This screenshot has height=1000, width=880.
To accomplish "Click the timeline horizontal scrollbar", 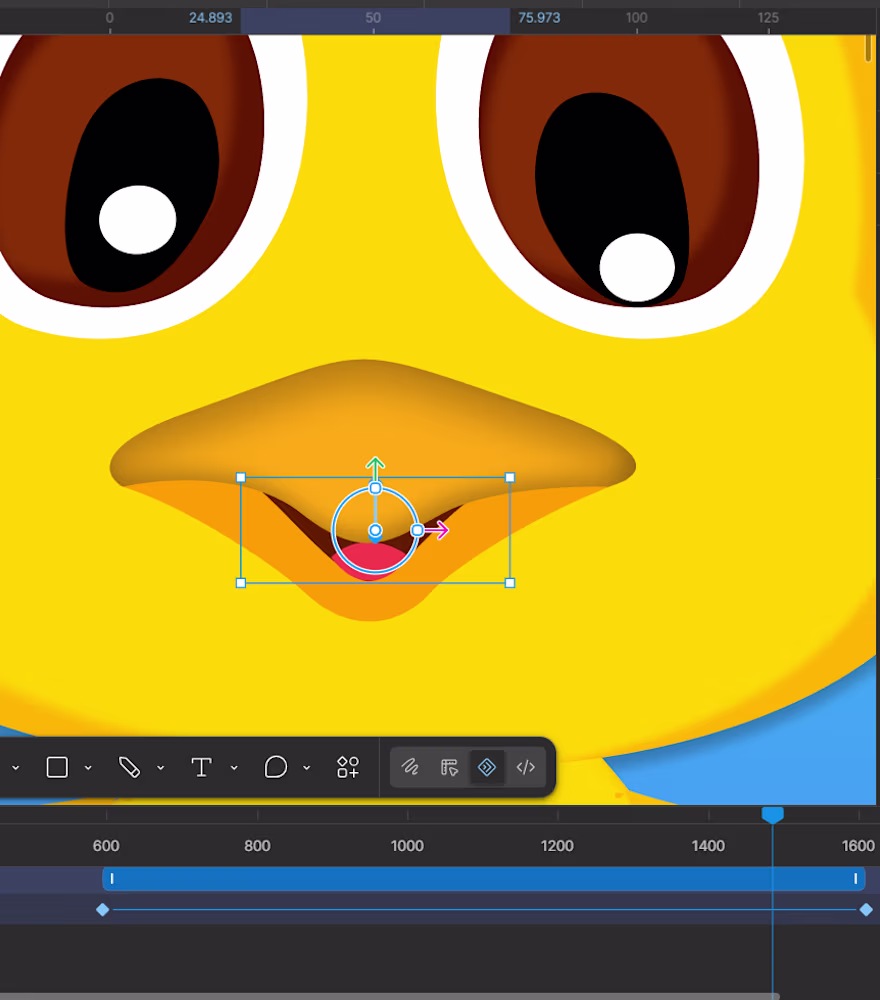I will [390, 996].
